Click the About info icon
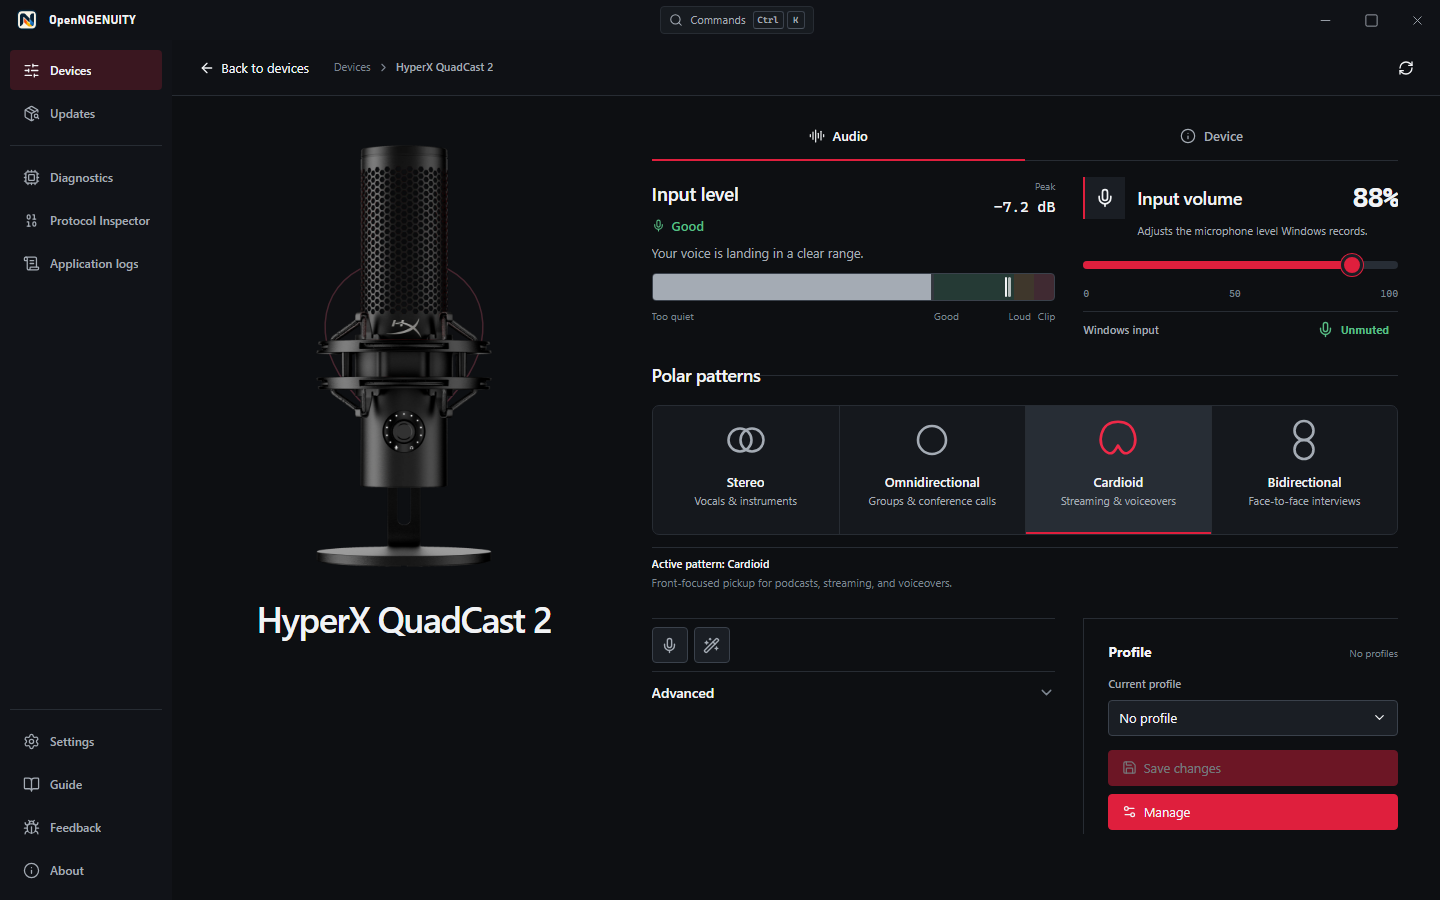Image resolution: width=1440 pixels, height=900 pixels. (x=32, y=871)
